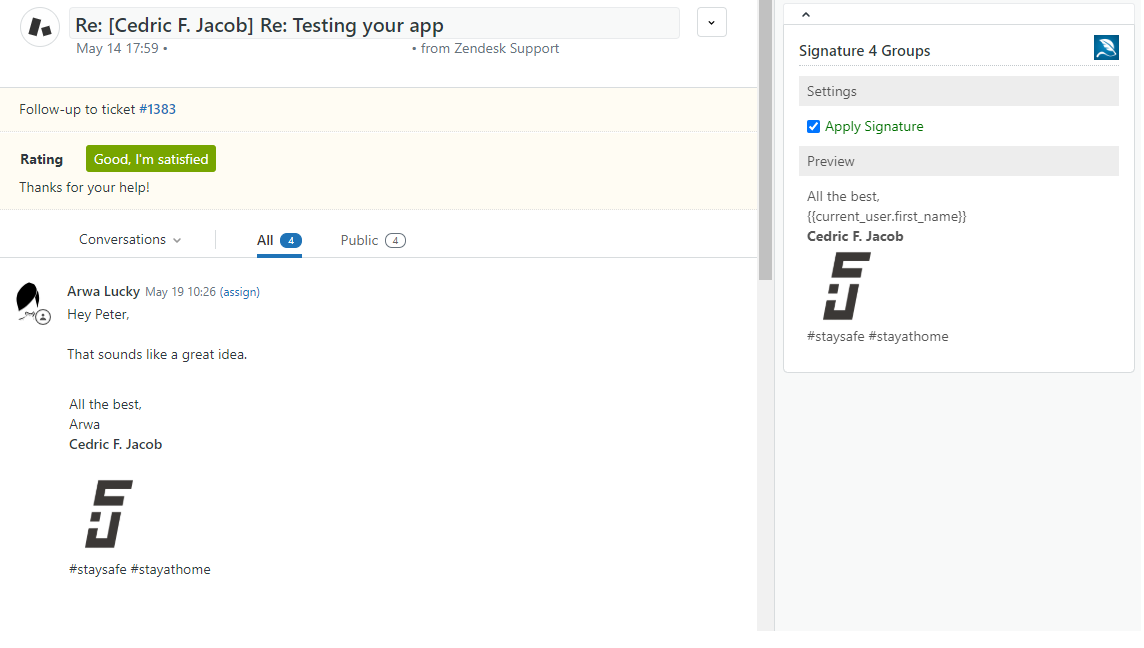Click Arwa Lucky's profile avatar
The image size is (1144, 648).
click(x=29, y=299)
